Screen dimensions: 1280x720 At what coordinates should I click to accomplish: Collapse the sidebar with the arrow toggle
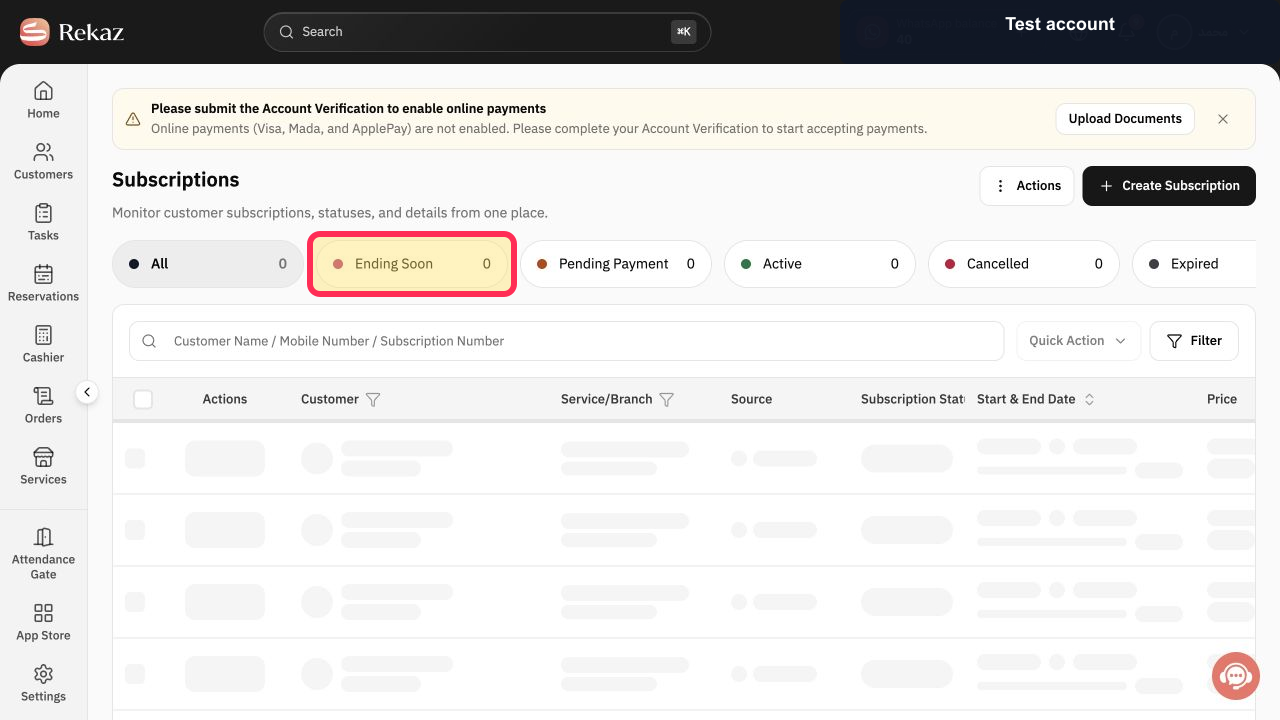coord(87,392)
